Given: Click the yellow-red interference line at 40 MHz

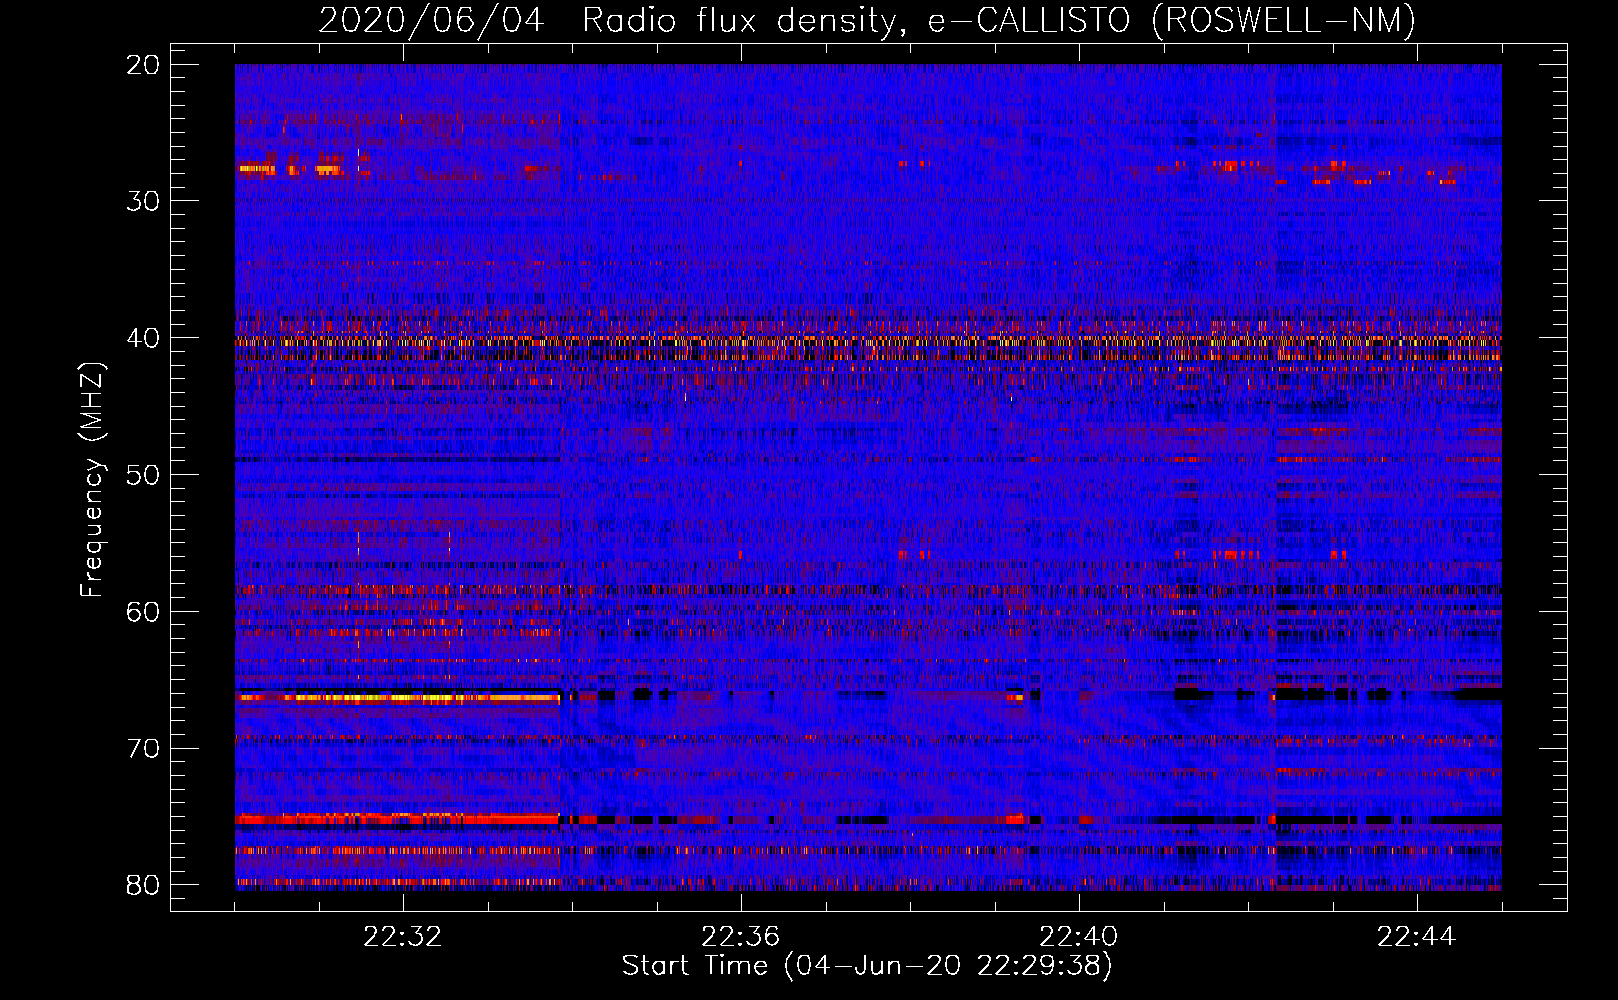Looking at the screenshot, I should [x=868, y=341].
